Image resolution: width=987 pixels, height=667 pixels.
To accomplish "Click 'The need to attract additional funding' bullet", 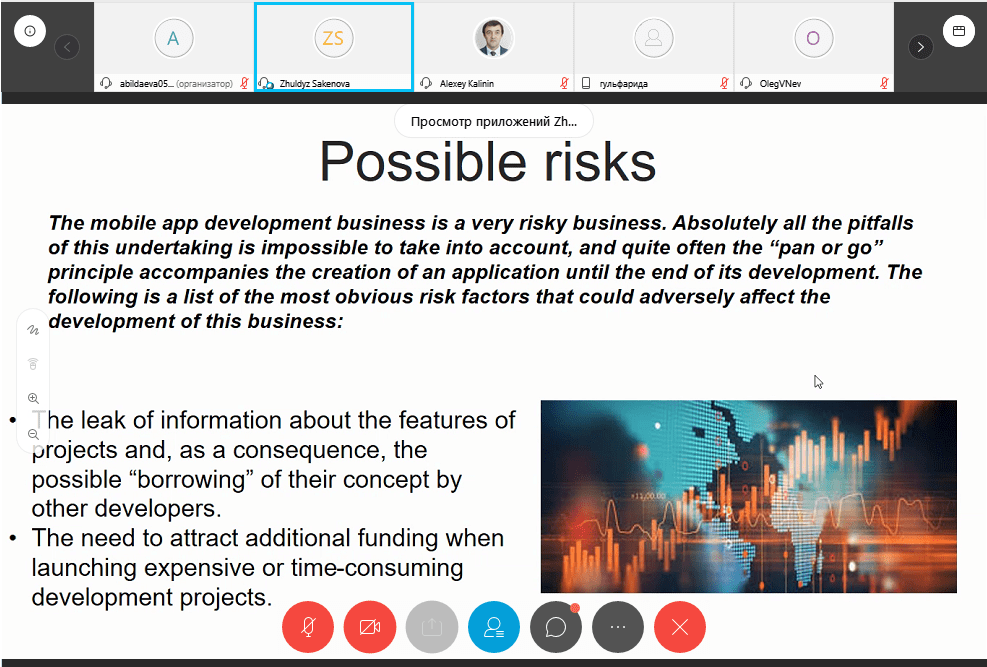I will 268,568.
